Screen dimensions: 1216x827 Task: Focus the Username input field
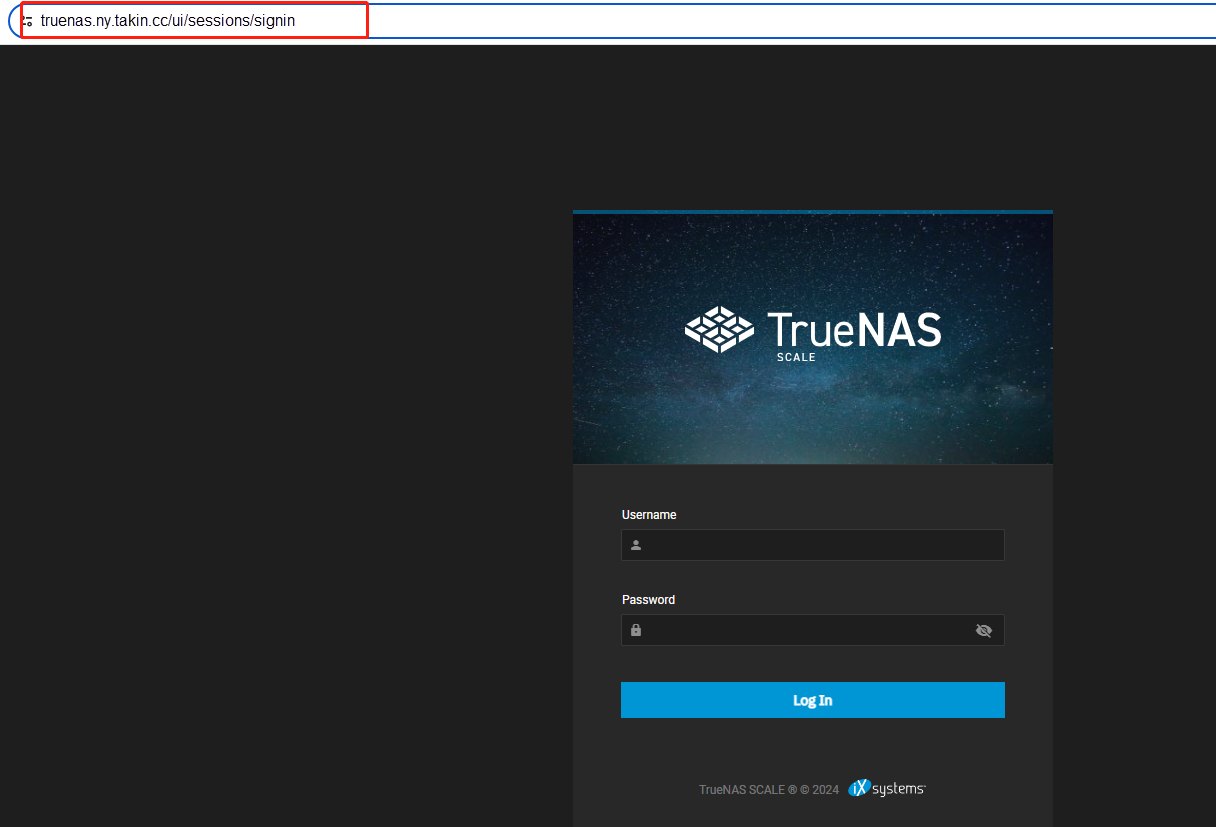click(x=813, y=545)
